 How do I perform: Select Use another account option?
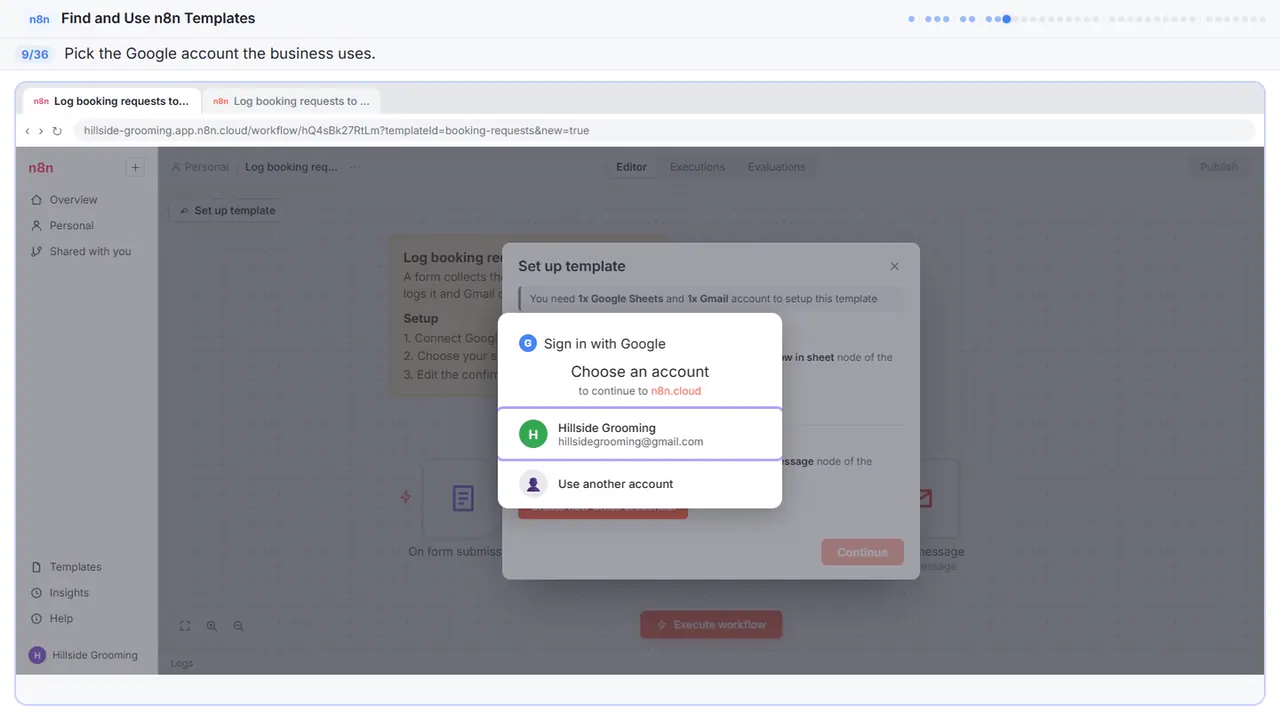point(640,484)
